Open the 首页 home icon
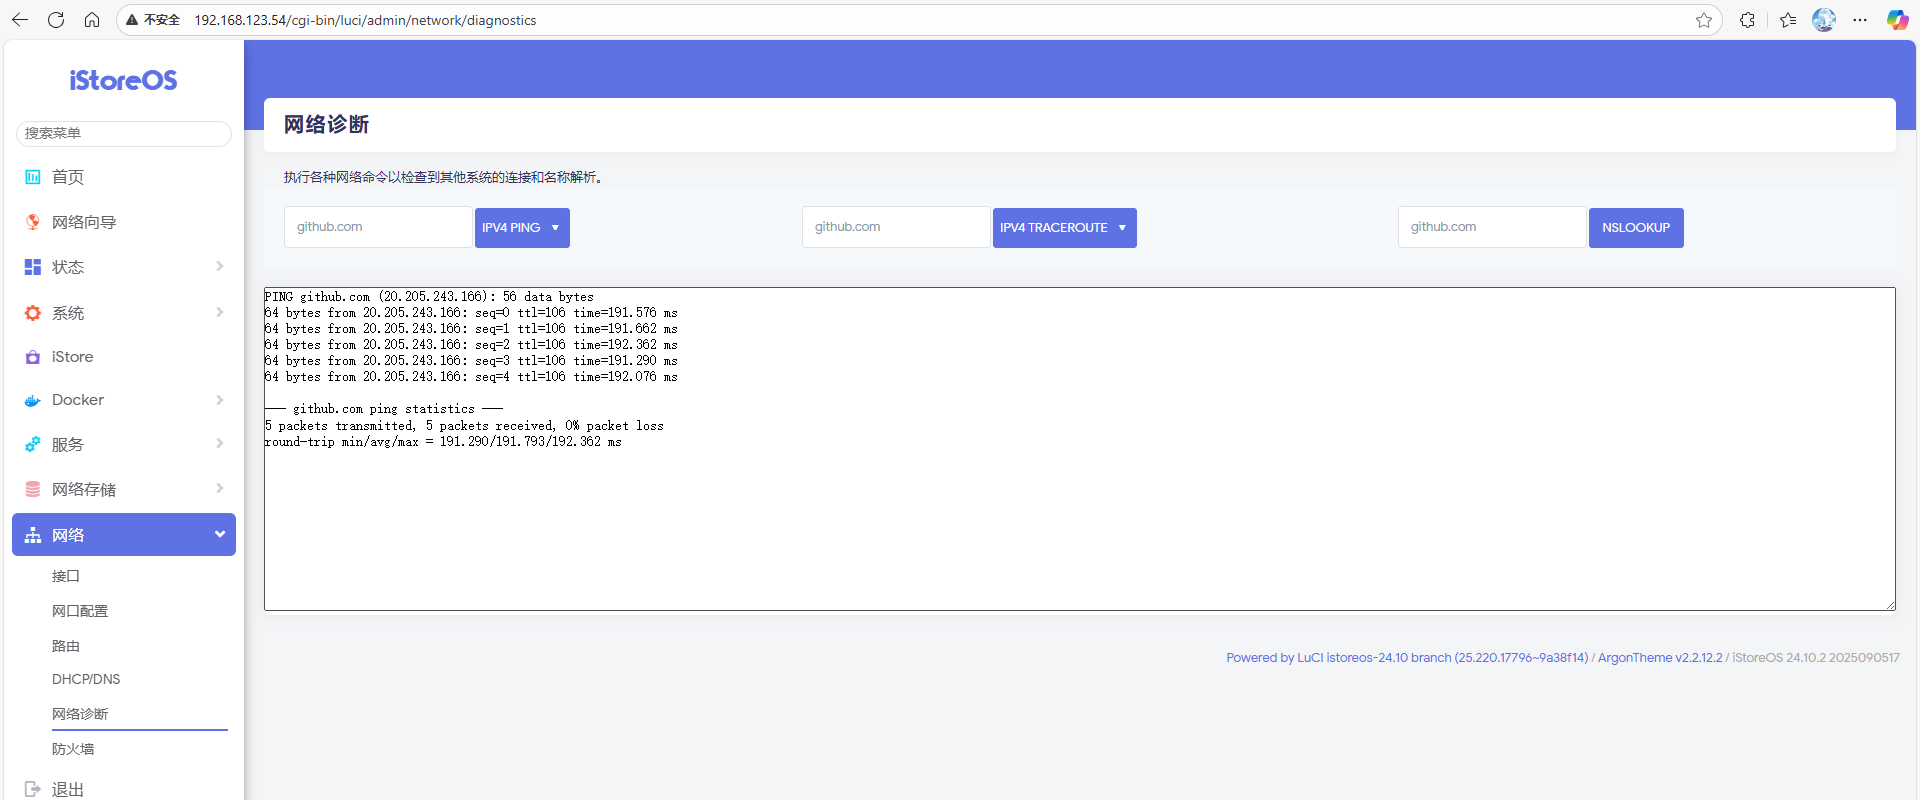This screenshot has height=800, width=1920. point(33,177)
